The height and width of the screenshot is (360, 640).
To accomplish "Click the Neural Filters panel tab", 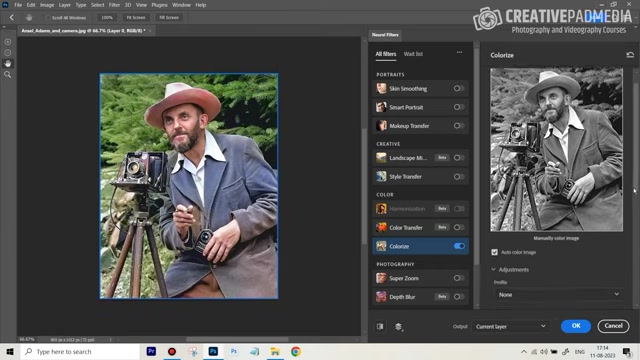I will 385,35.
